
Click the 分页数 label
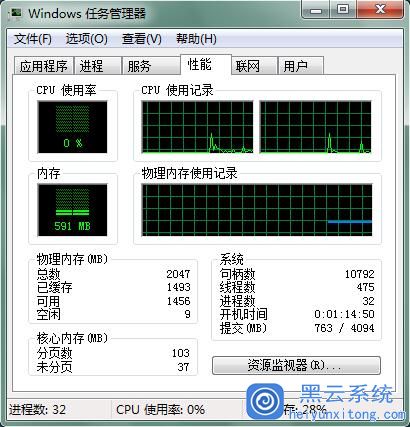pos(54,353)
